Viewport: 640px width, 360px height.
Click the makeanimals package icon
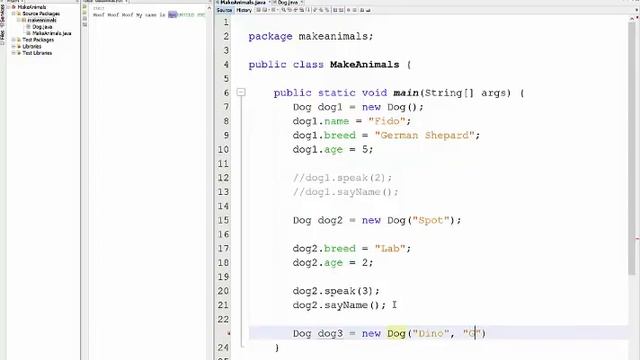click(x=24, y=20)
